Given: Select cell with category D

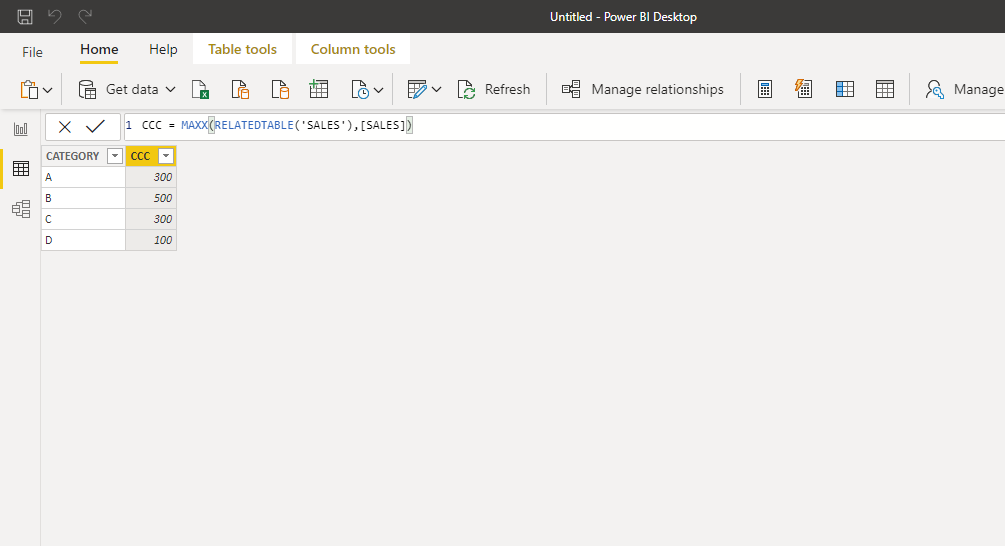Looking at the screenshot, I should click(x=83, y=240).
